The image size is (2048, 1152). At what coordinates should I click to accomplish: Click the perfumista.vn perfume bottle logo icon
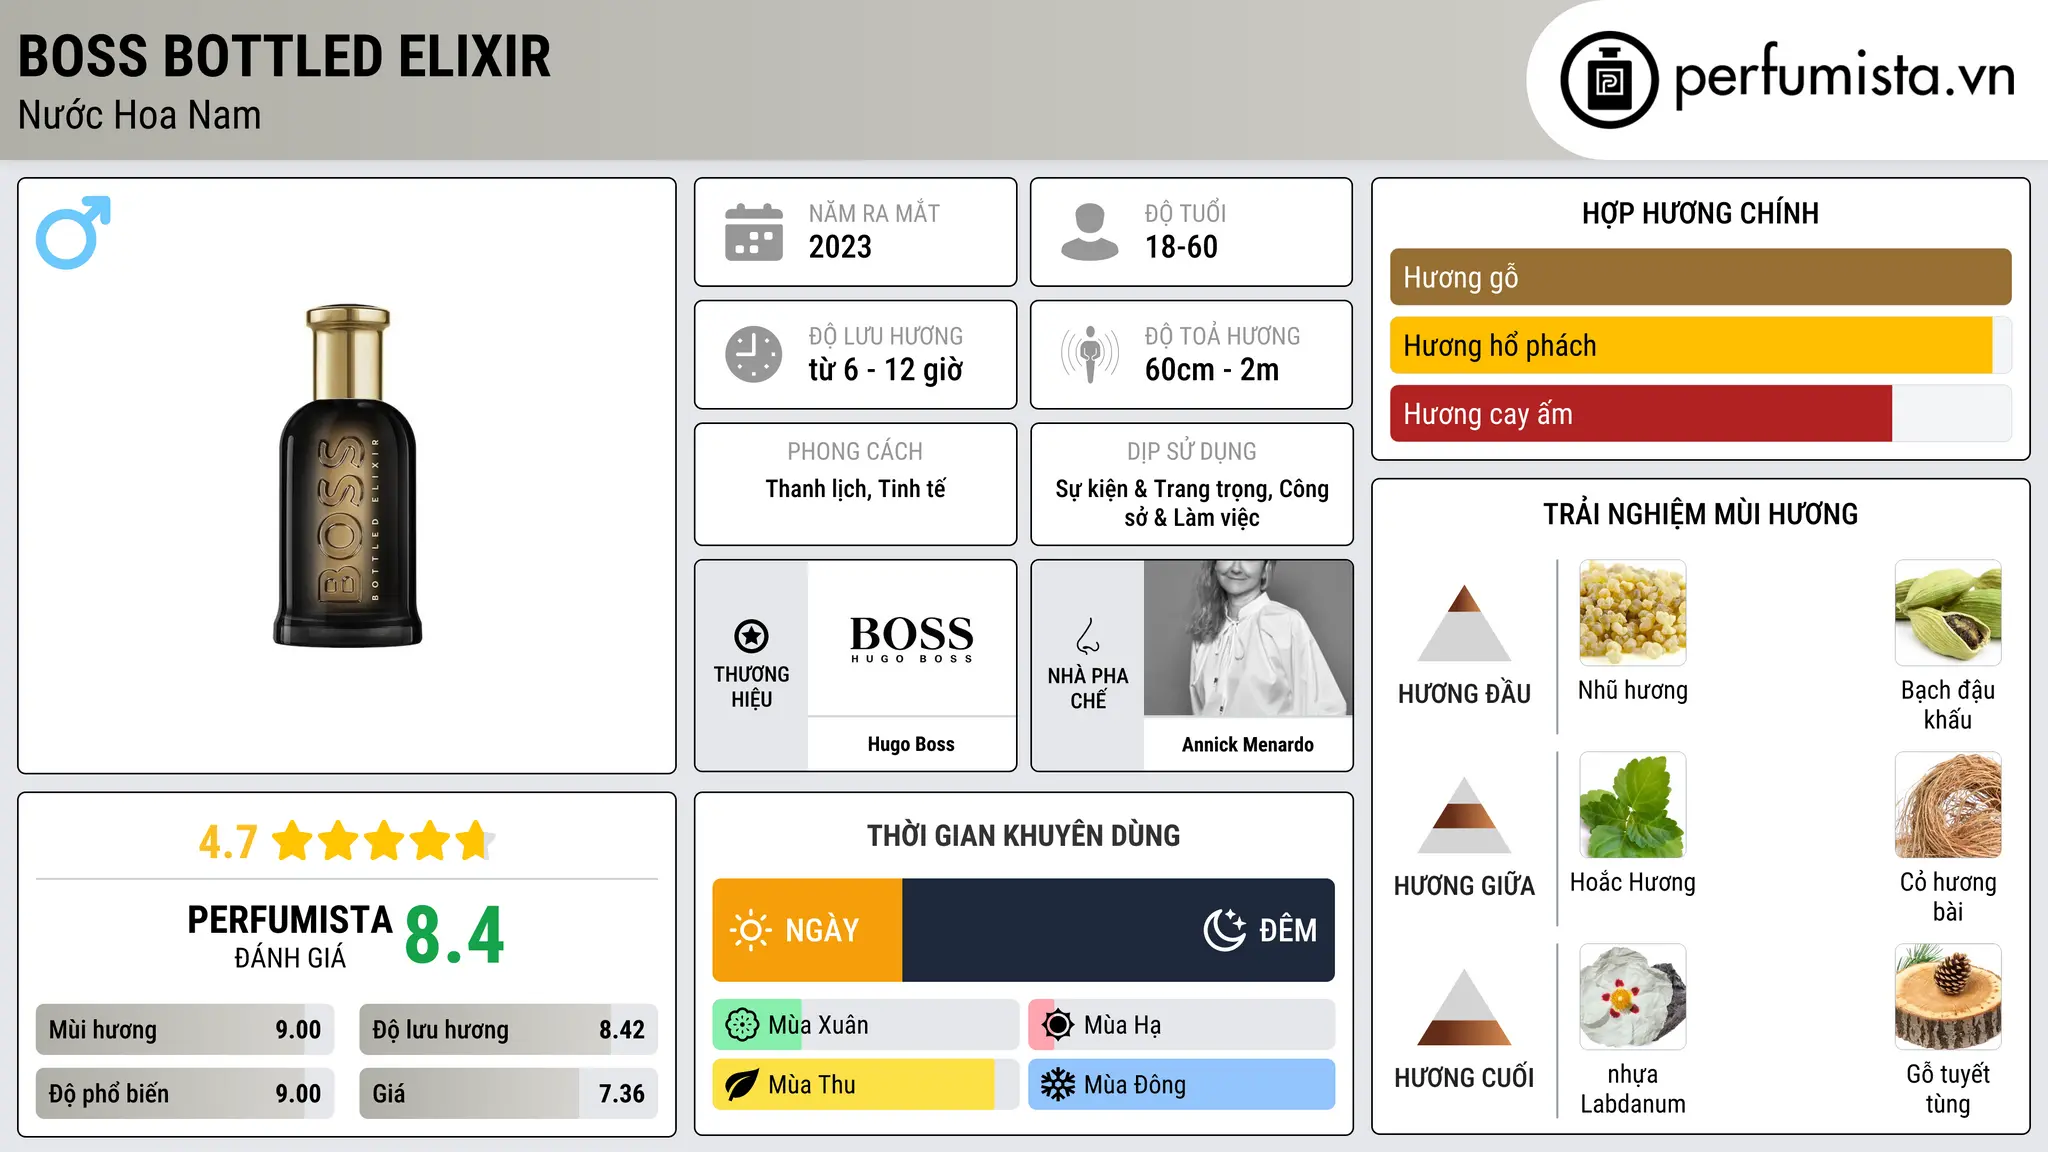1609,79
